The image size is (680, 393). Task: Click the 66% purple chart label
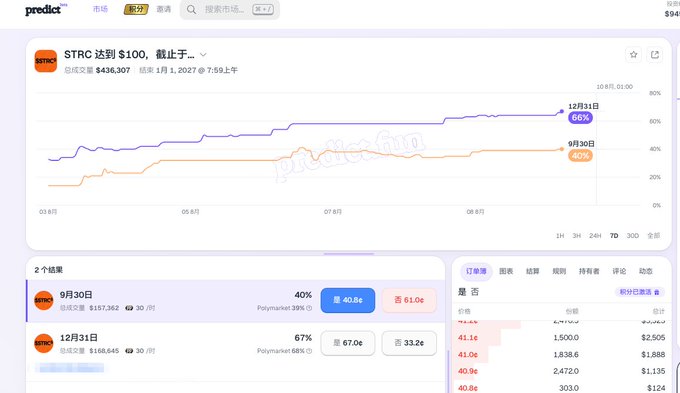[x=580, y=118]
